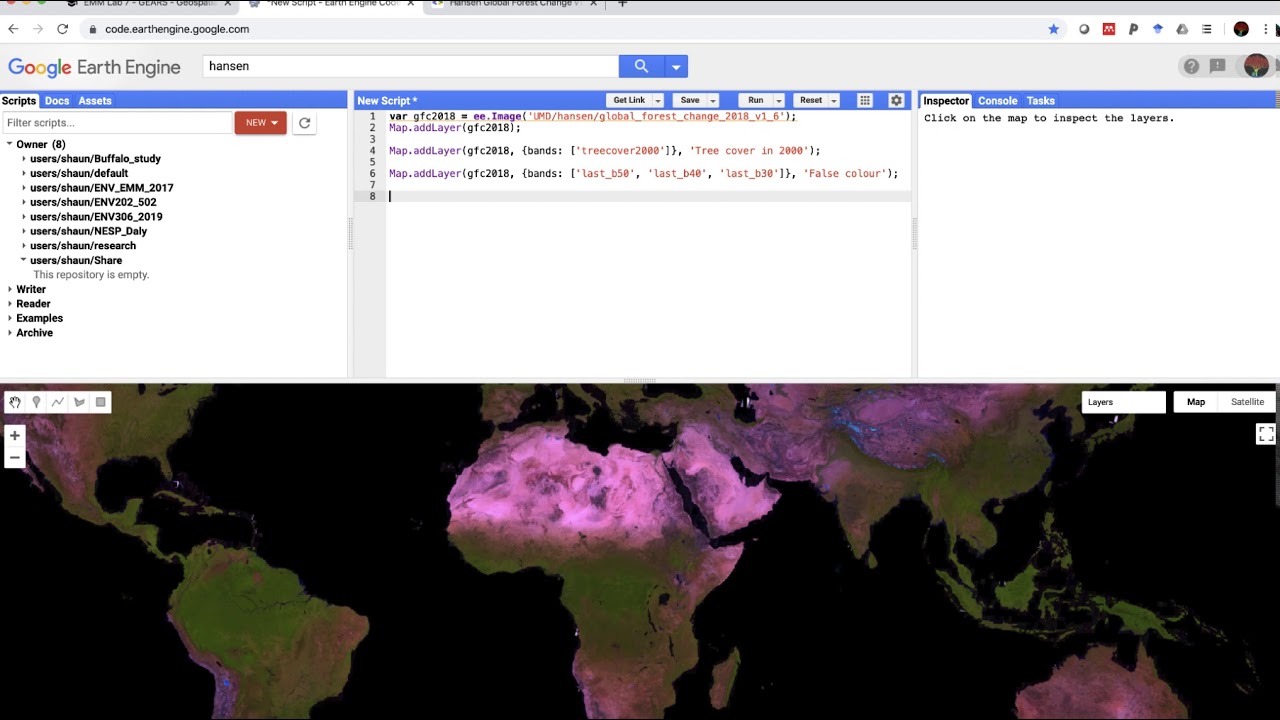1280x720 pixels.
Task: Open the Reset dropdown arrow
Action: pyautogui.click(x=833, y=100)
